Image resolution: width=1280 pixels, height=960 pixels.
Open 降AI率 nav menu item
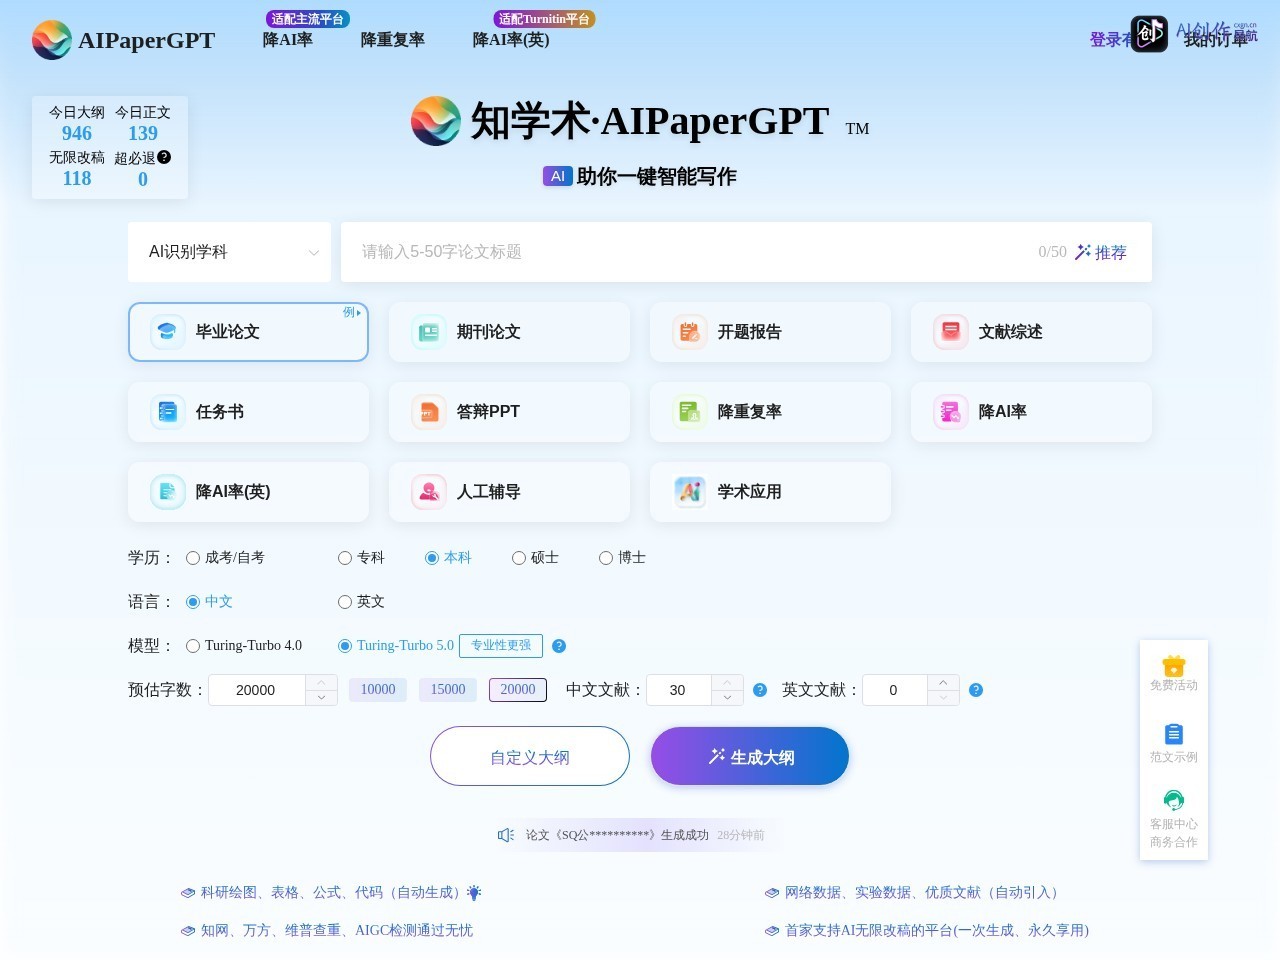(288, 40)
